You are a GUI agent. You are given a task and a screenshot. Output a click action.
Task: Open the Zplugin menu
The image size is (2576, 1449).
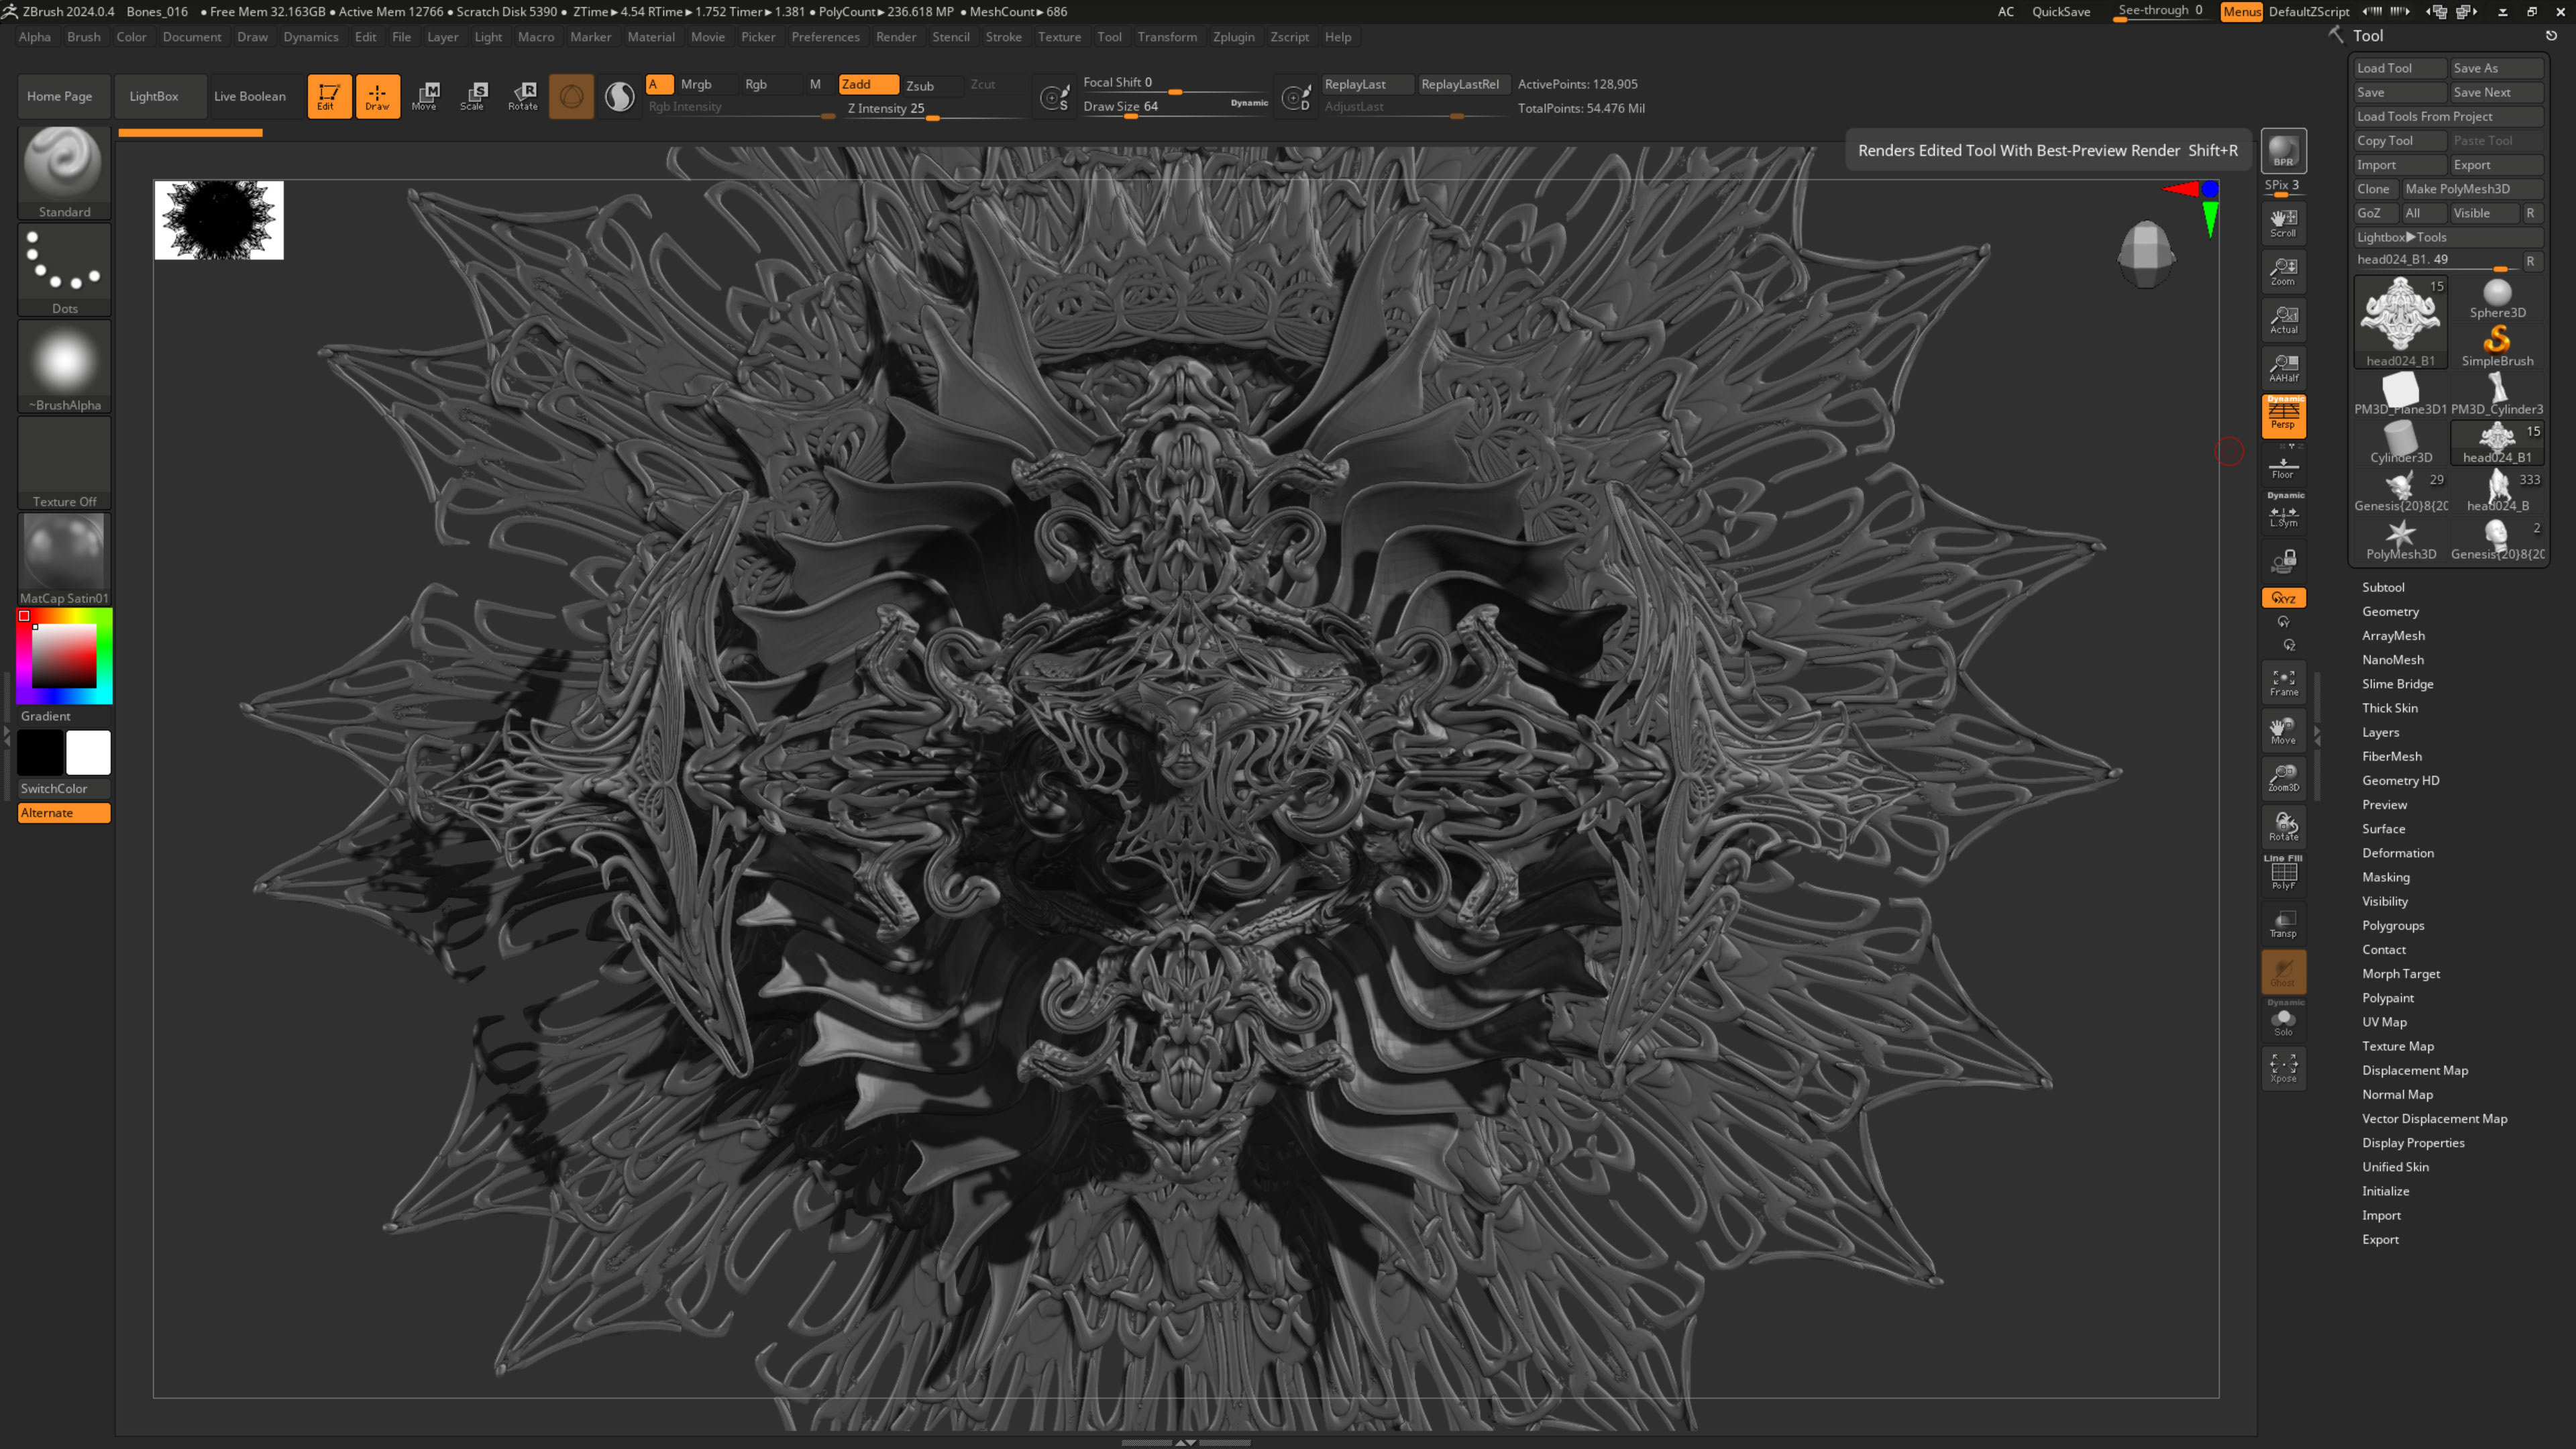(1233, 37)
